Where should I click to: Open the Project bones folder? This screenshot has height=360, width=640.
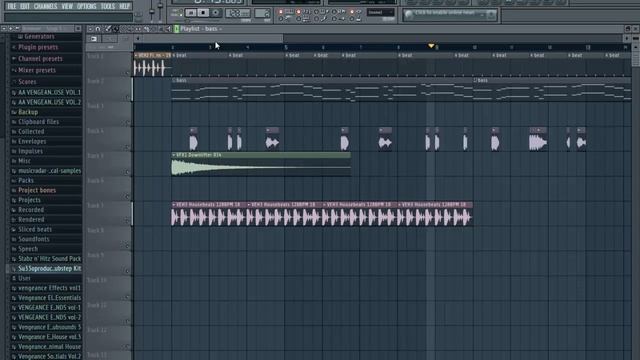[37, 190]
